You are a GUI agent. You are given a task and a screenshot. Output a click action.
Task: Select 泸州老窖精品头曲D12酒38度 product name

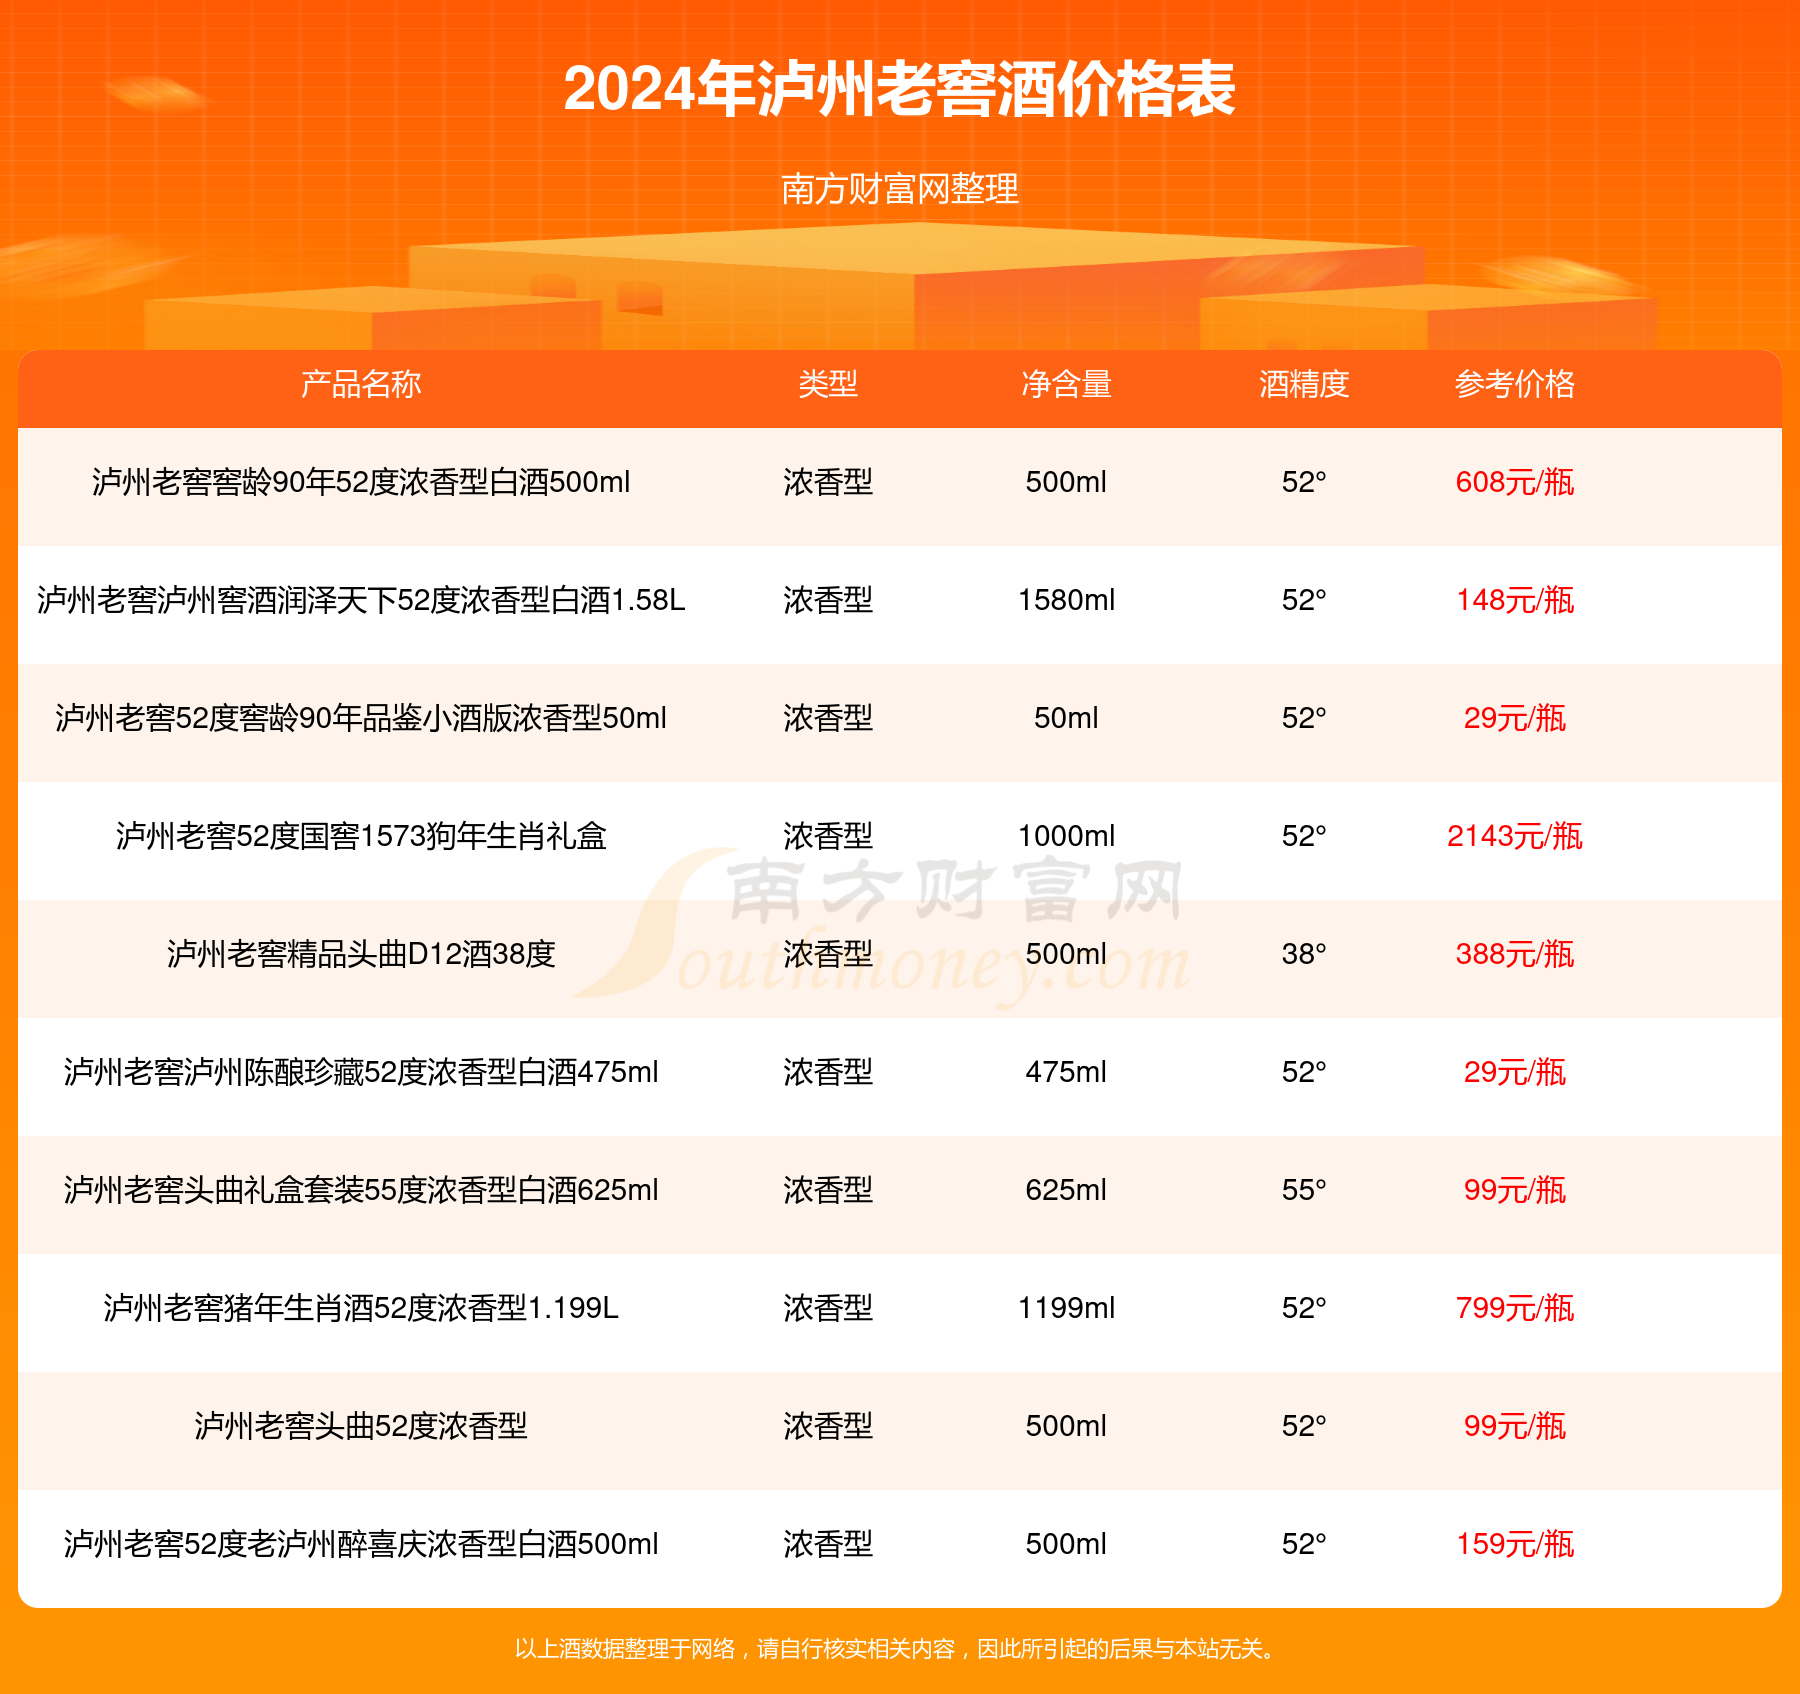[361, 954]
